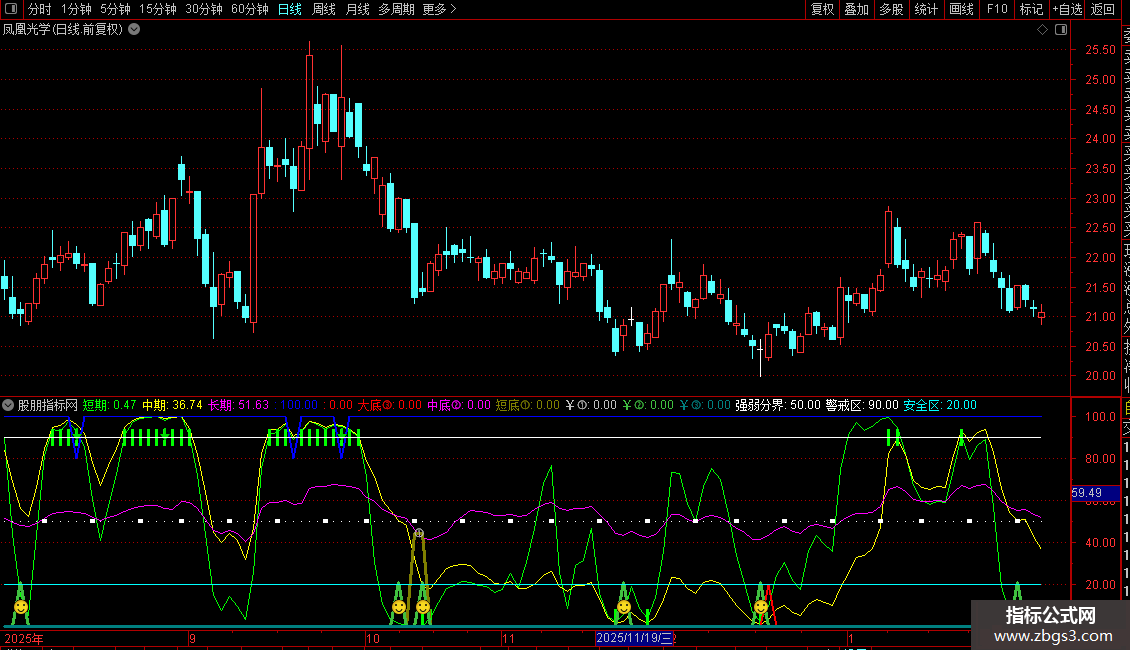
Task: Switch to 周线 weekly chart period
Action: (x=323, y=10)
